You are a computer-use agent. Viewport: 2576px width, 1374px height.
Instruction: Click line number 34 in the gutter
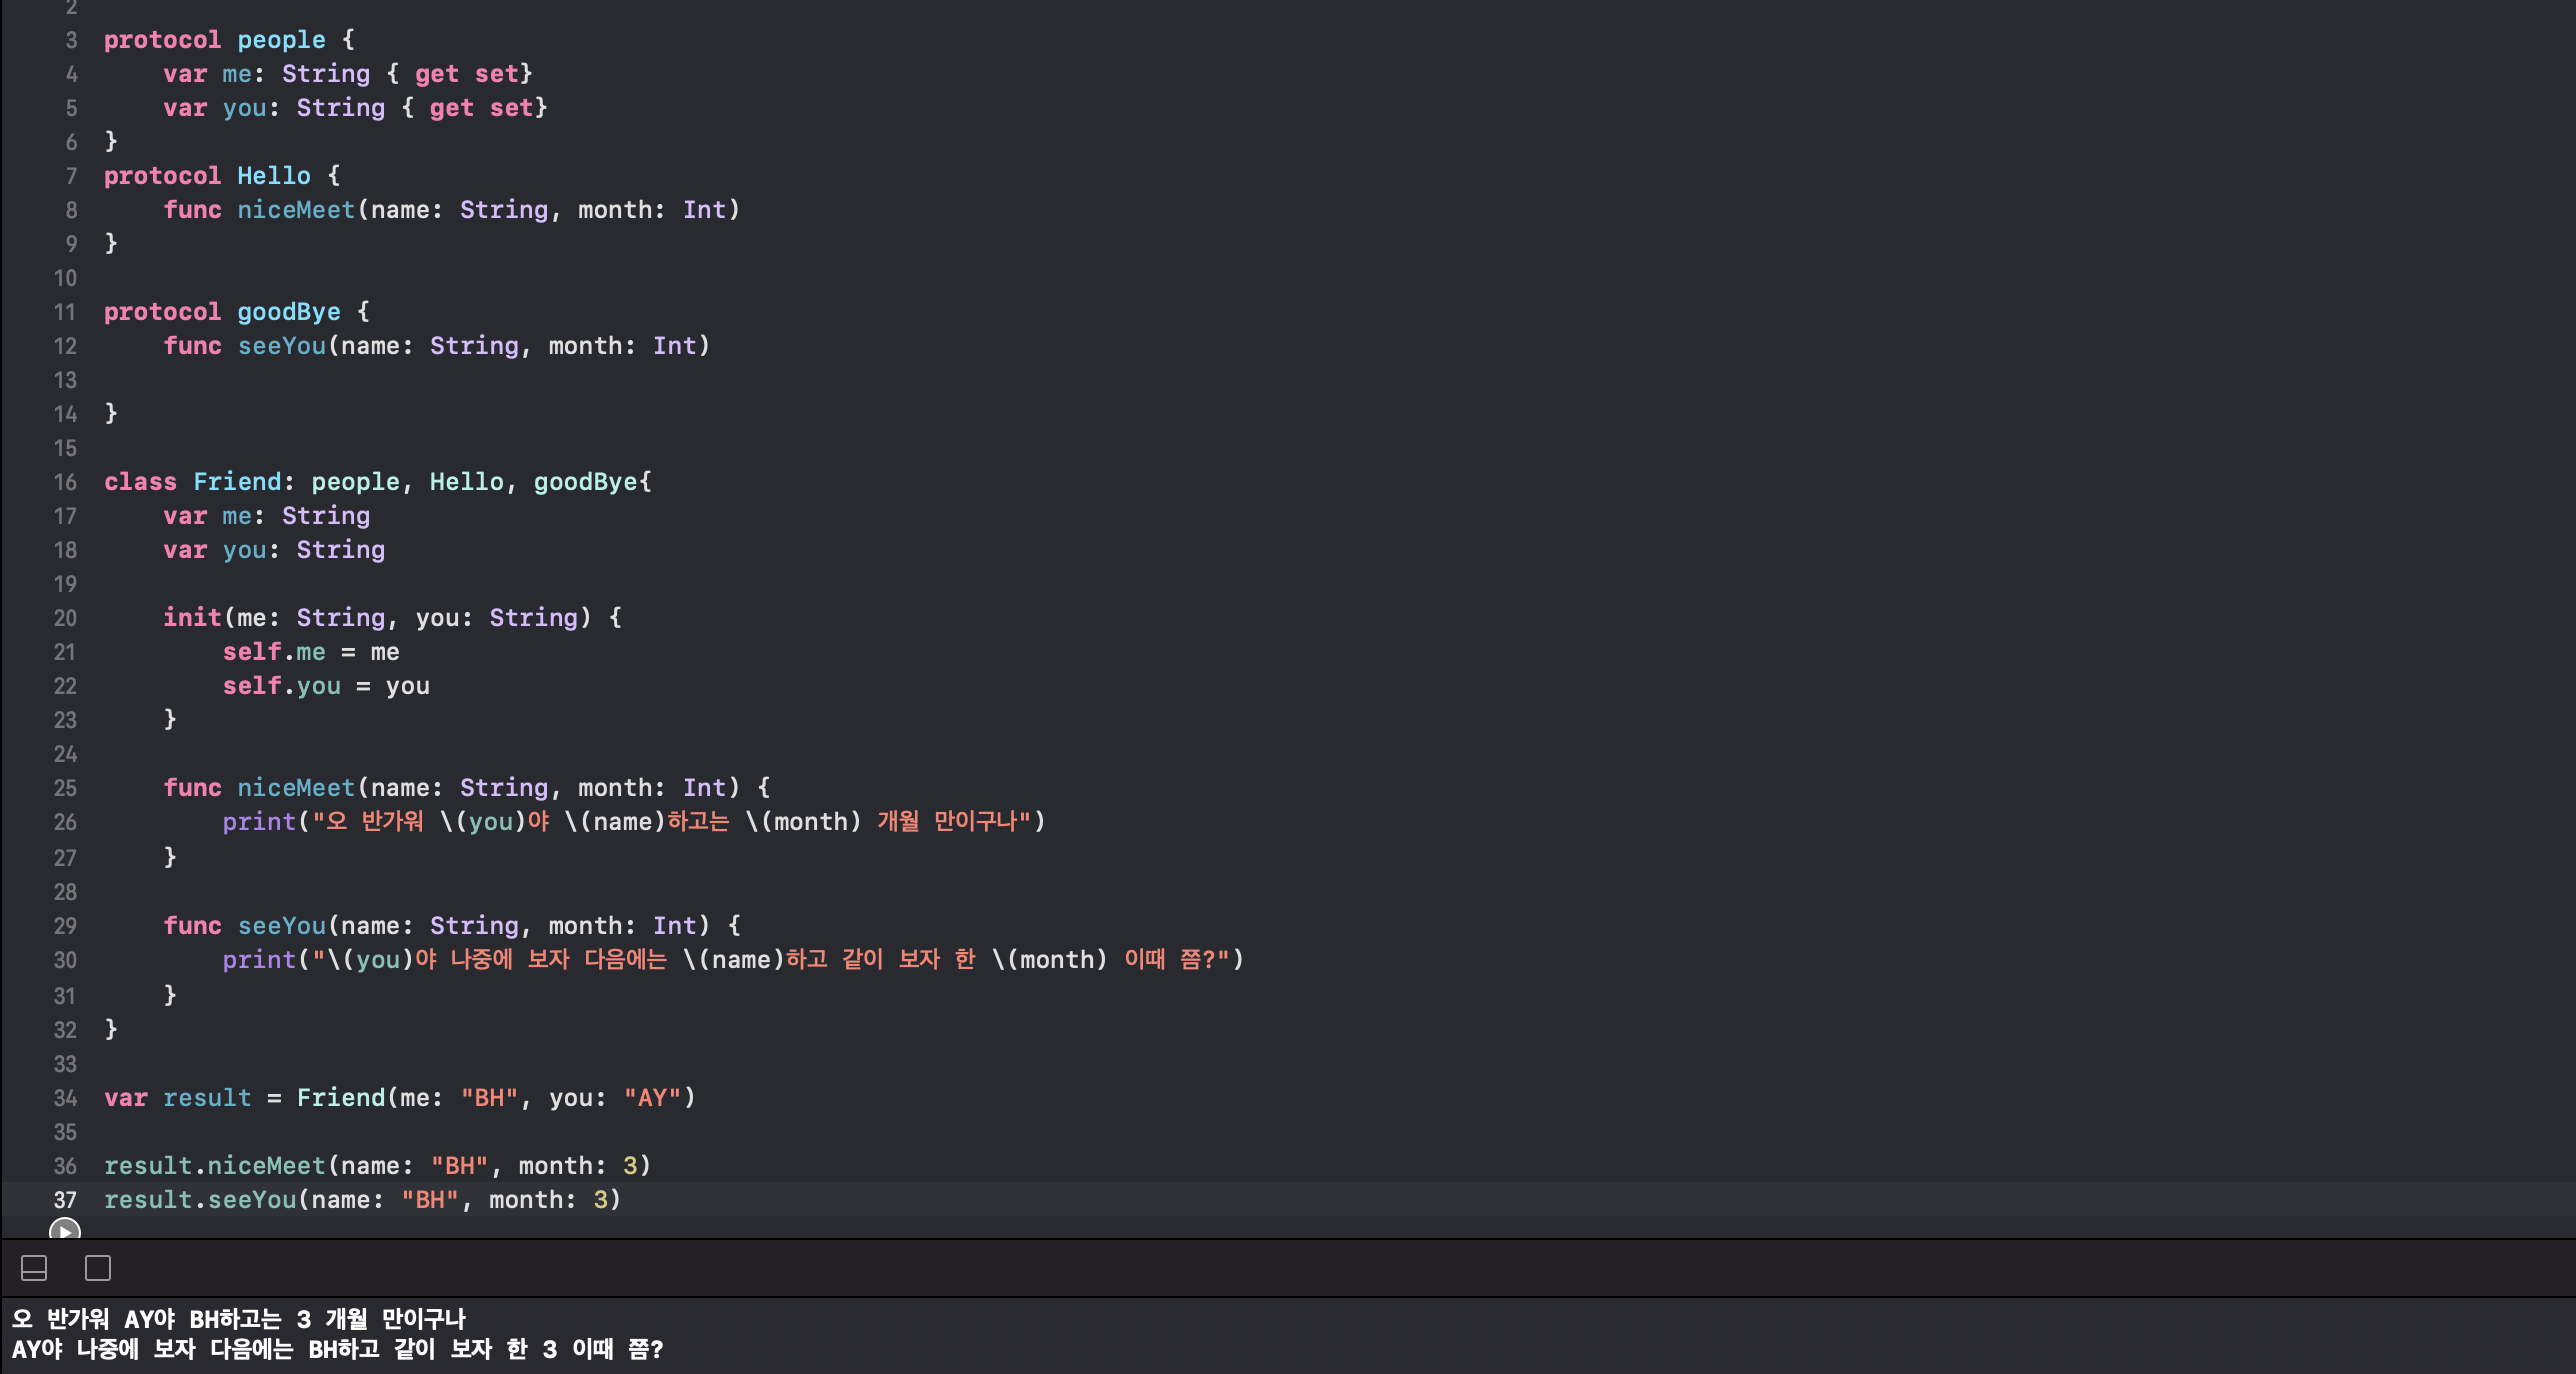[x=65, y=1098]
